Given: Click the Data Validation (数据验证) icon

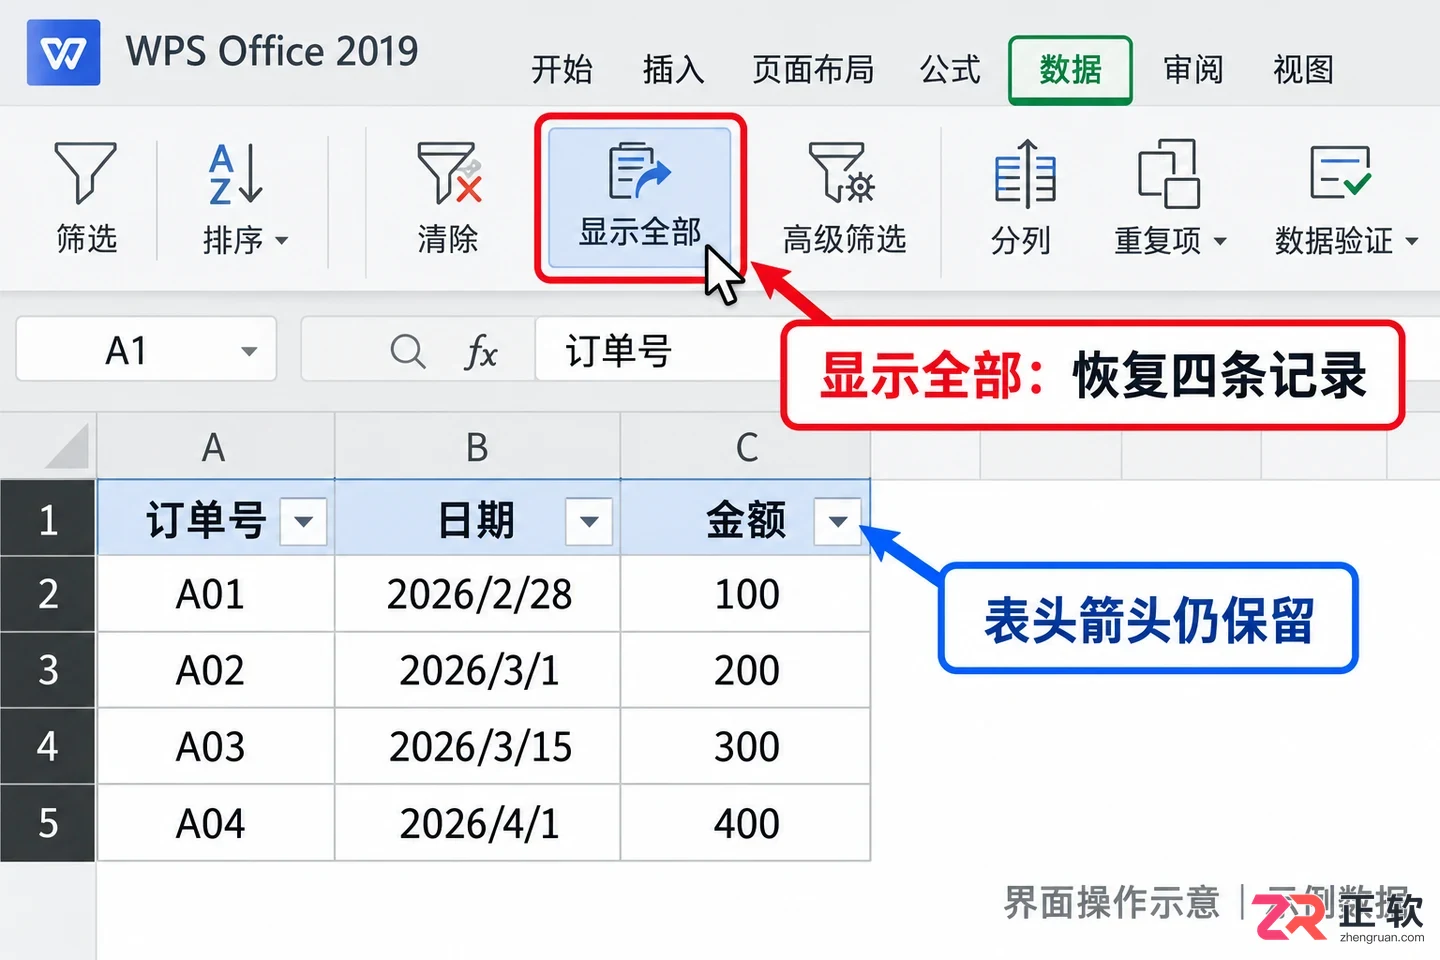Looking at the screenshot, I should (x=1340, y=173).
